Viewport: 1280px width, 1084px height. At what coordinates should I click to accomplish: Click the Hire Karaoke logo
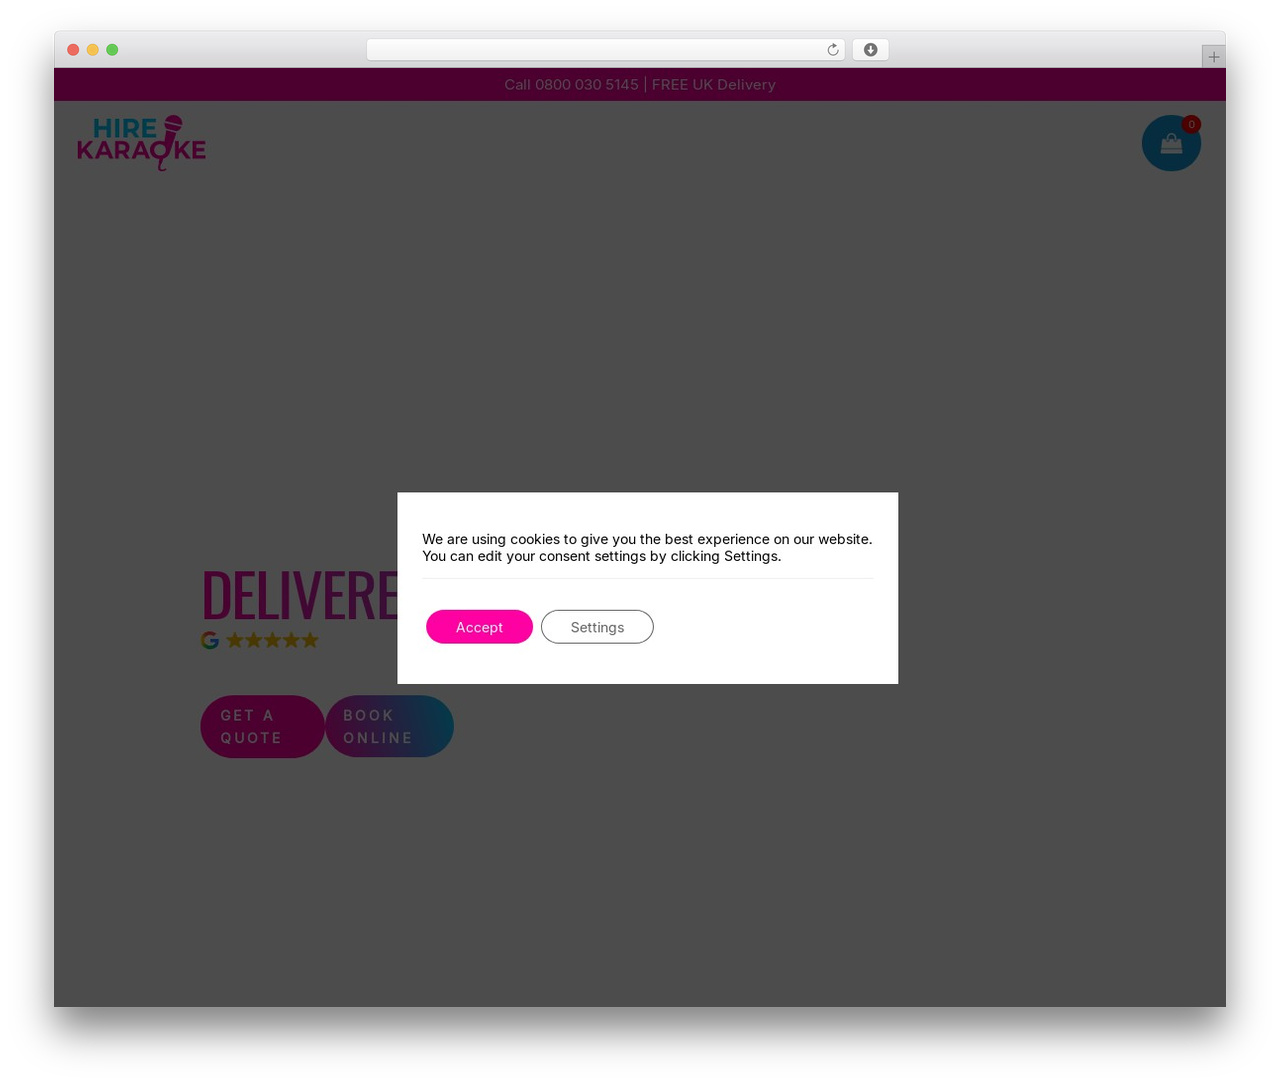[141, 143]
